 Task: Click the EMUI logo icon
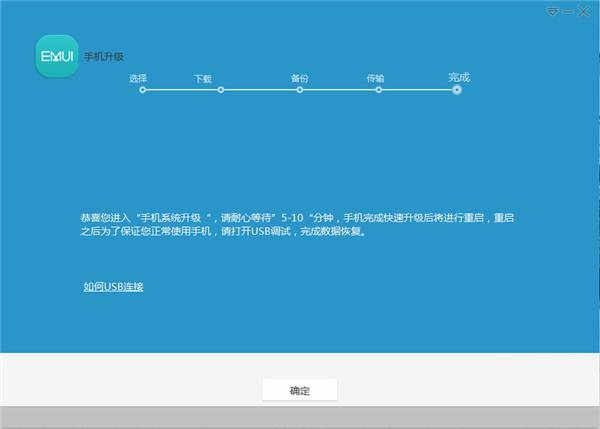57,56
